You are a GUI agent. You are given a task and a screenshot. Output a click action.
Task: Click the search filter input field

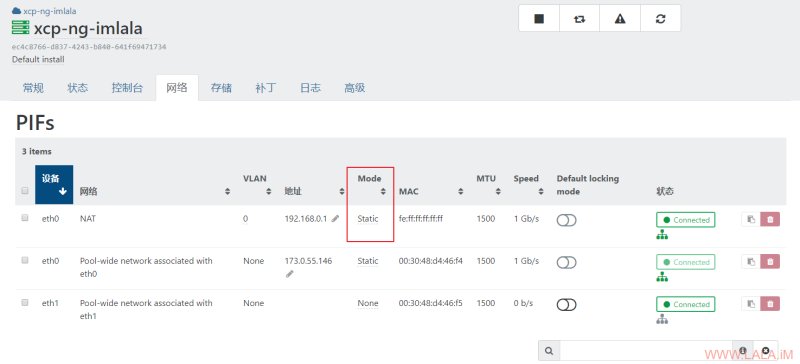click(646, 351)
